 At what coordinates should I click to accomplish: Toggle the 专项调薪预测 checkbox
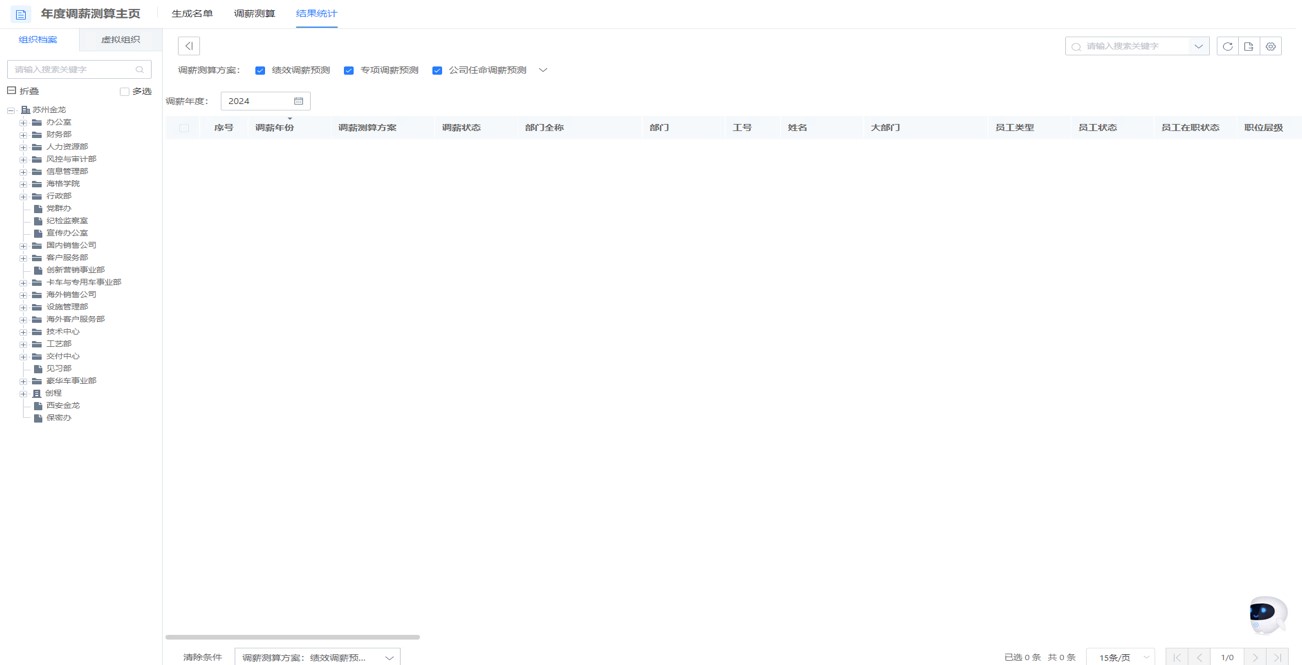click(349, 71)
